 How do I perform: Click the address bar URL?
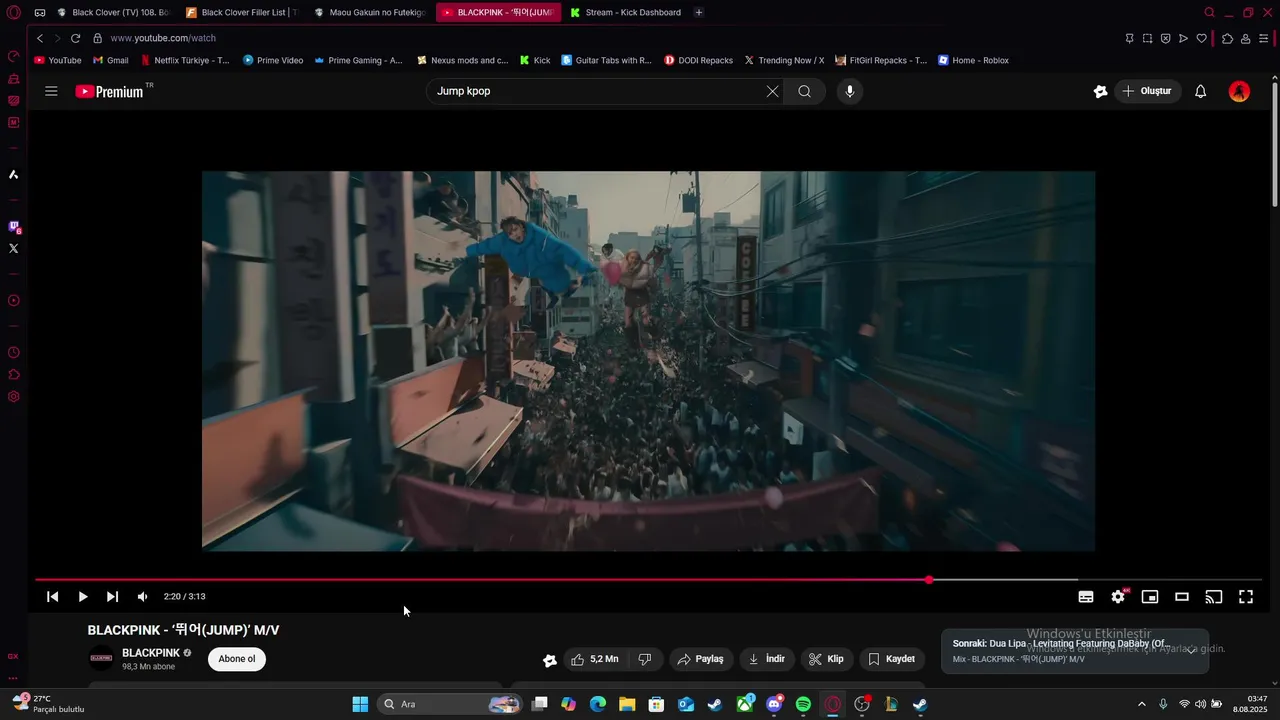[163, 38]
